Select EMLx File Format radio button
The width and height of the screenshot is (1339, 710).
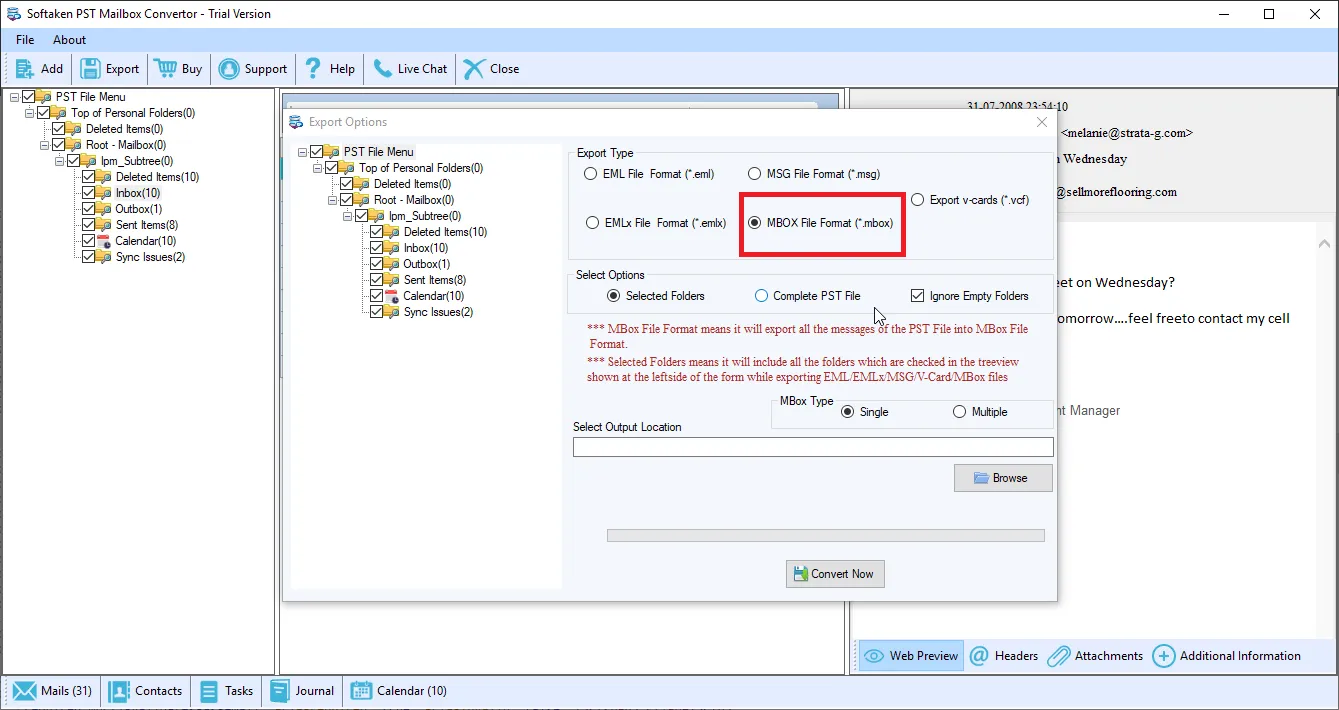click(591, 223)
